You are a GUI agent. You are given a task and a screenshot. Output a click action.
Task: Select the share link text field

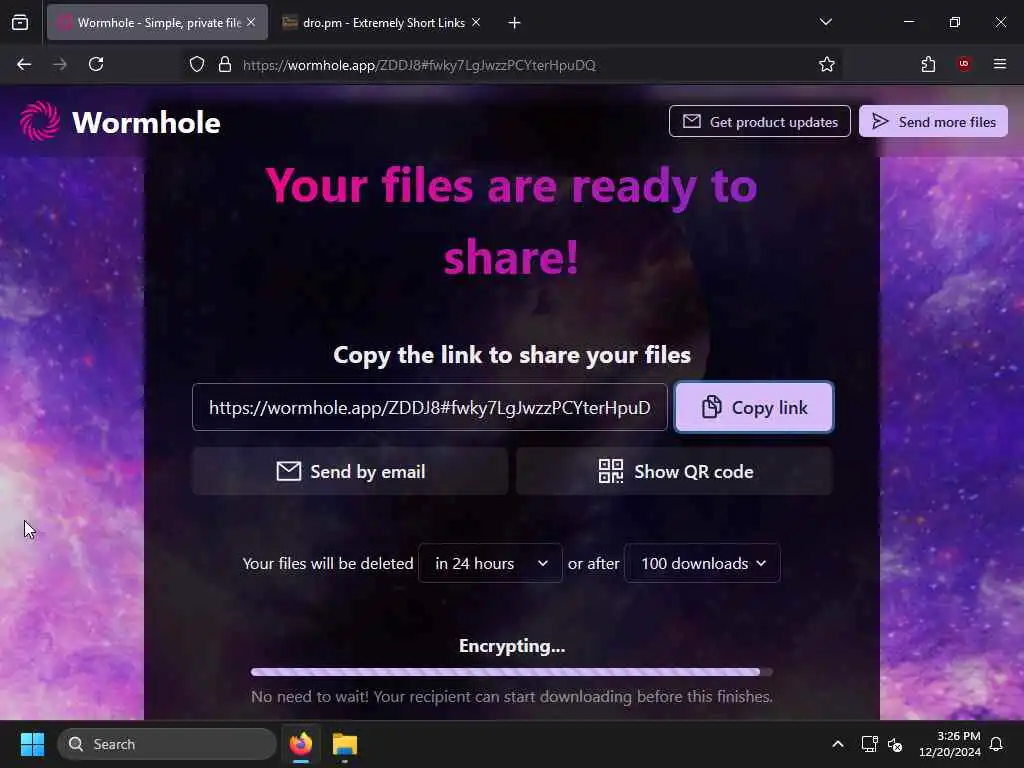pos(430,408)
